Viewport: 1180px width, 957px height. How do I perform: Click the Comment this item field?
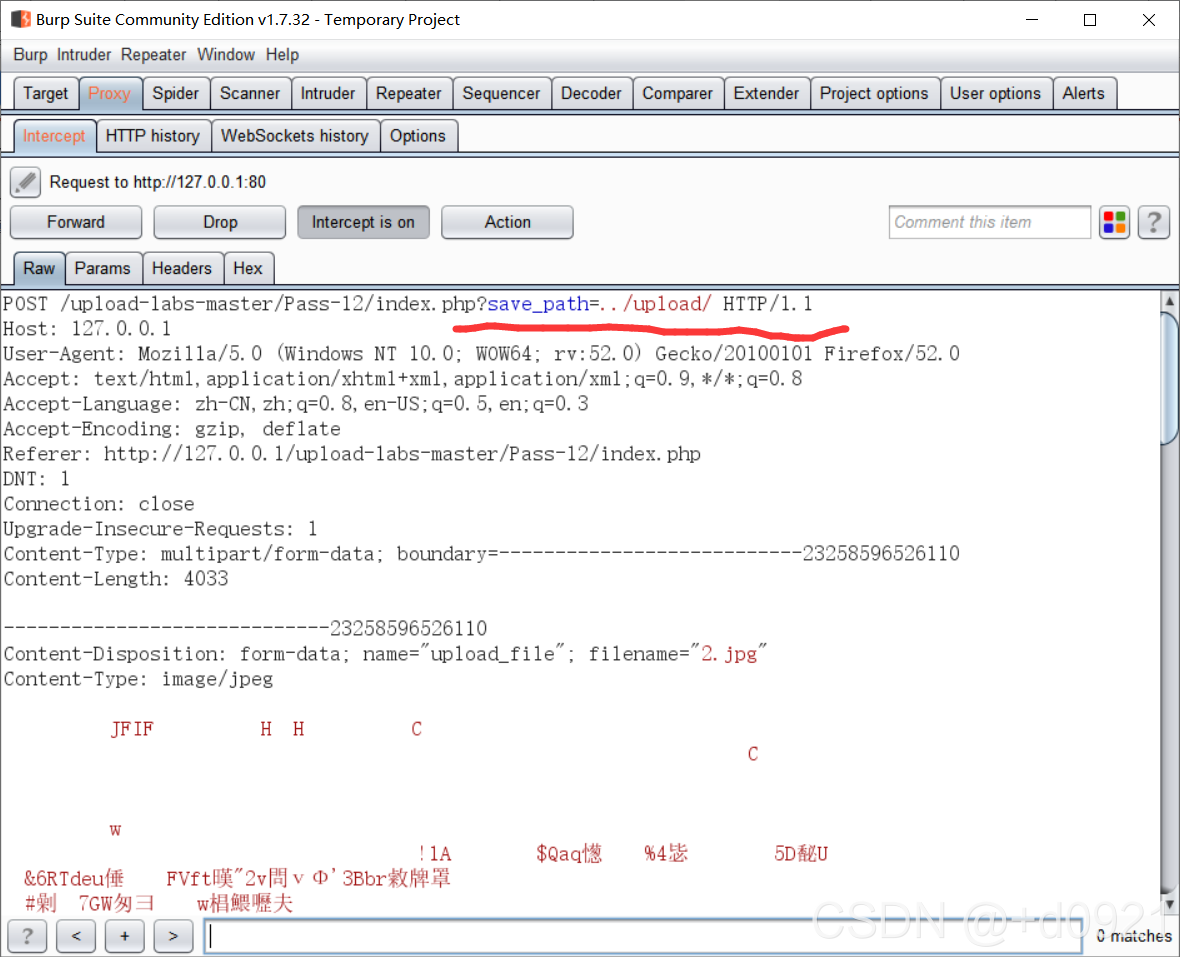(x=990, y=222)
